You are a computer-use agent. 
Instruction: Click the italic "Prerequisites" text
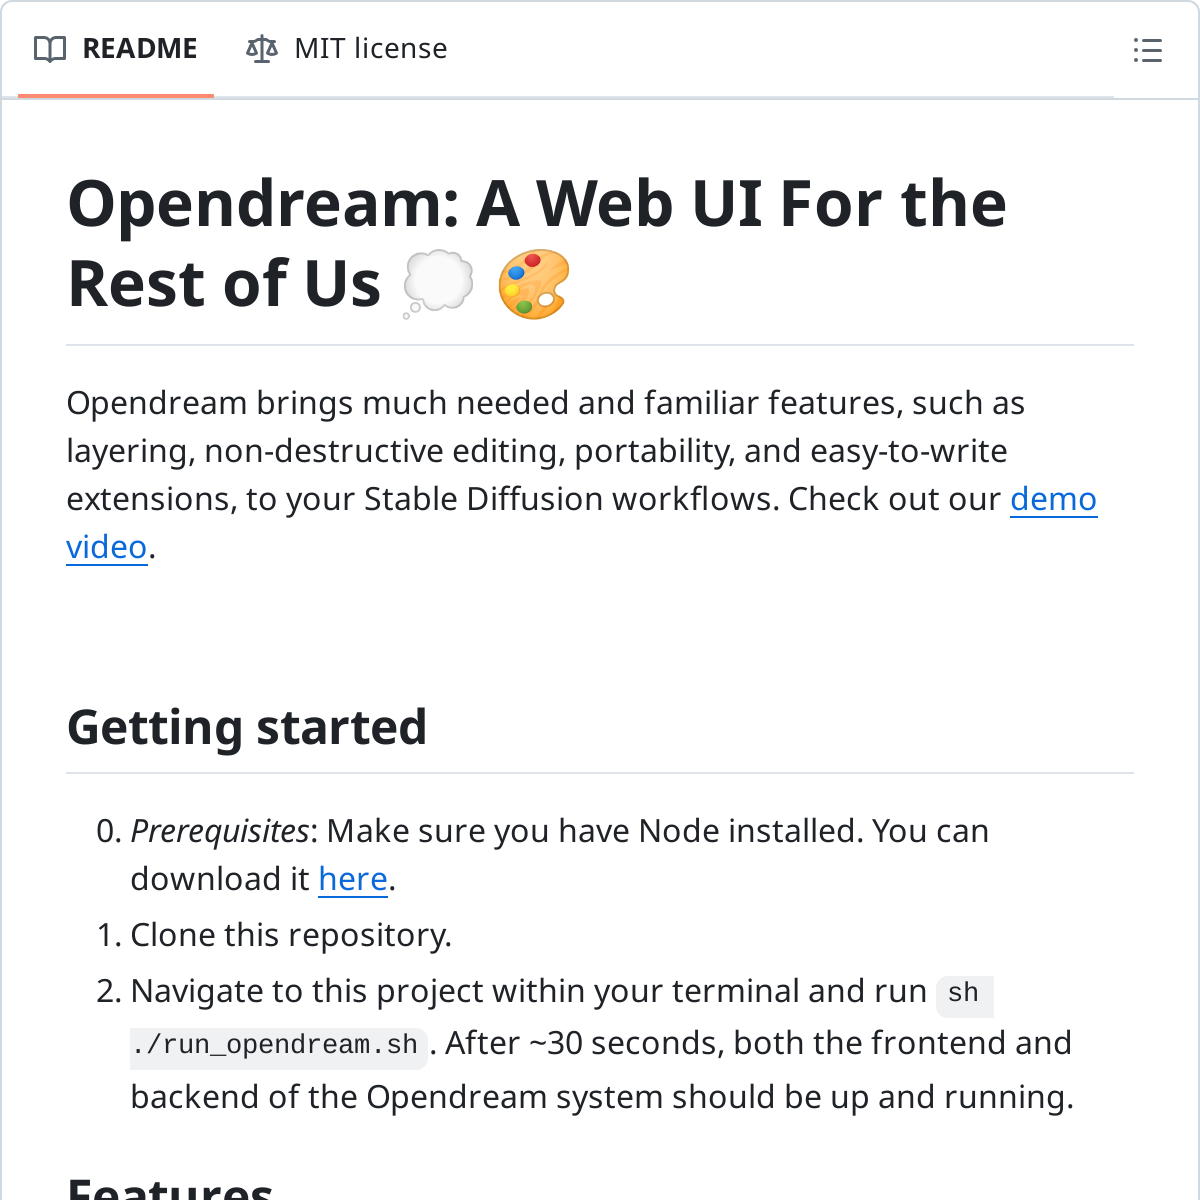tap(220, 831)
